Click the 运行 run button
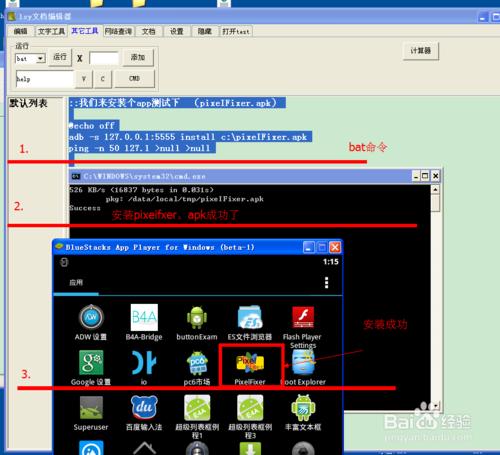Viewport: 500px width, 455px height. (60, 57)
